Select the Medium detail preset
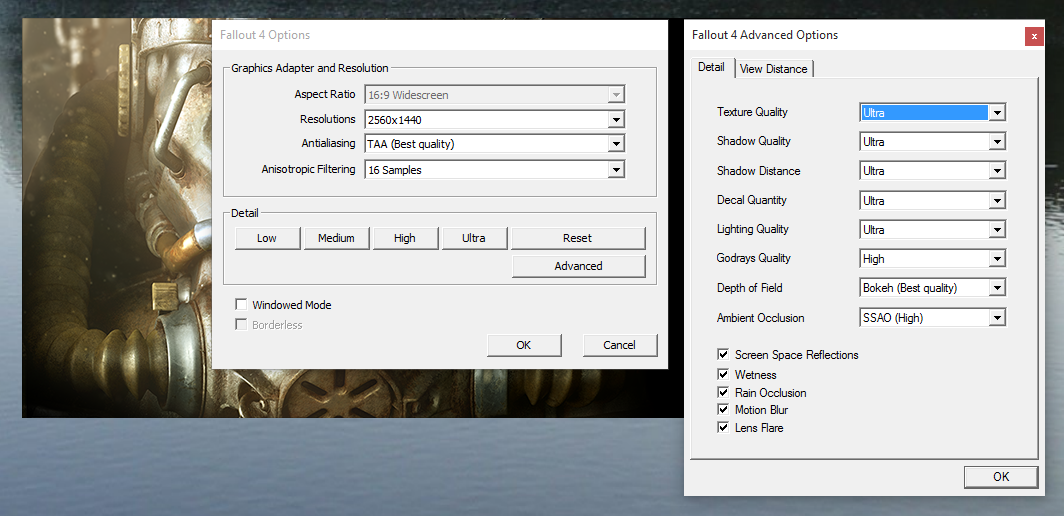 coord(336,238)
